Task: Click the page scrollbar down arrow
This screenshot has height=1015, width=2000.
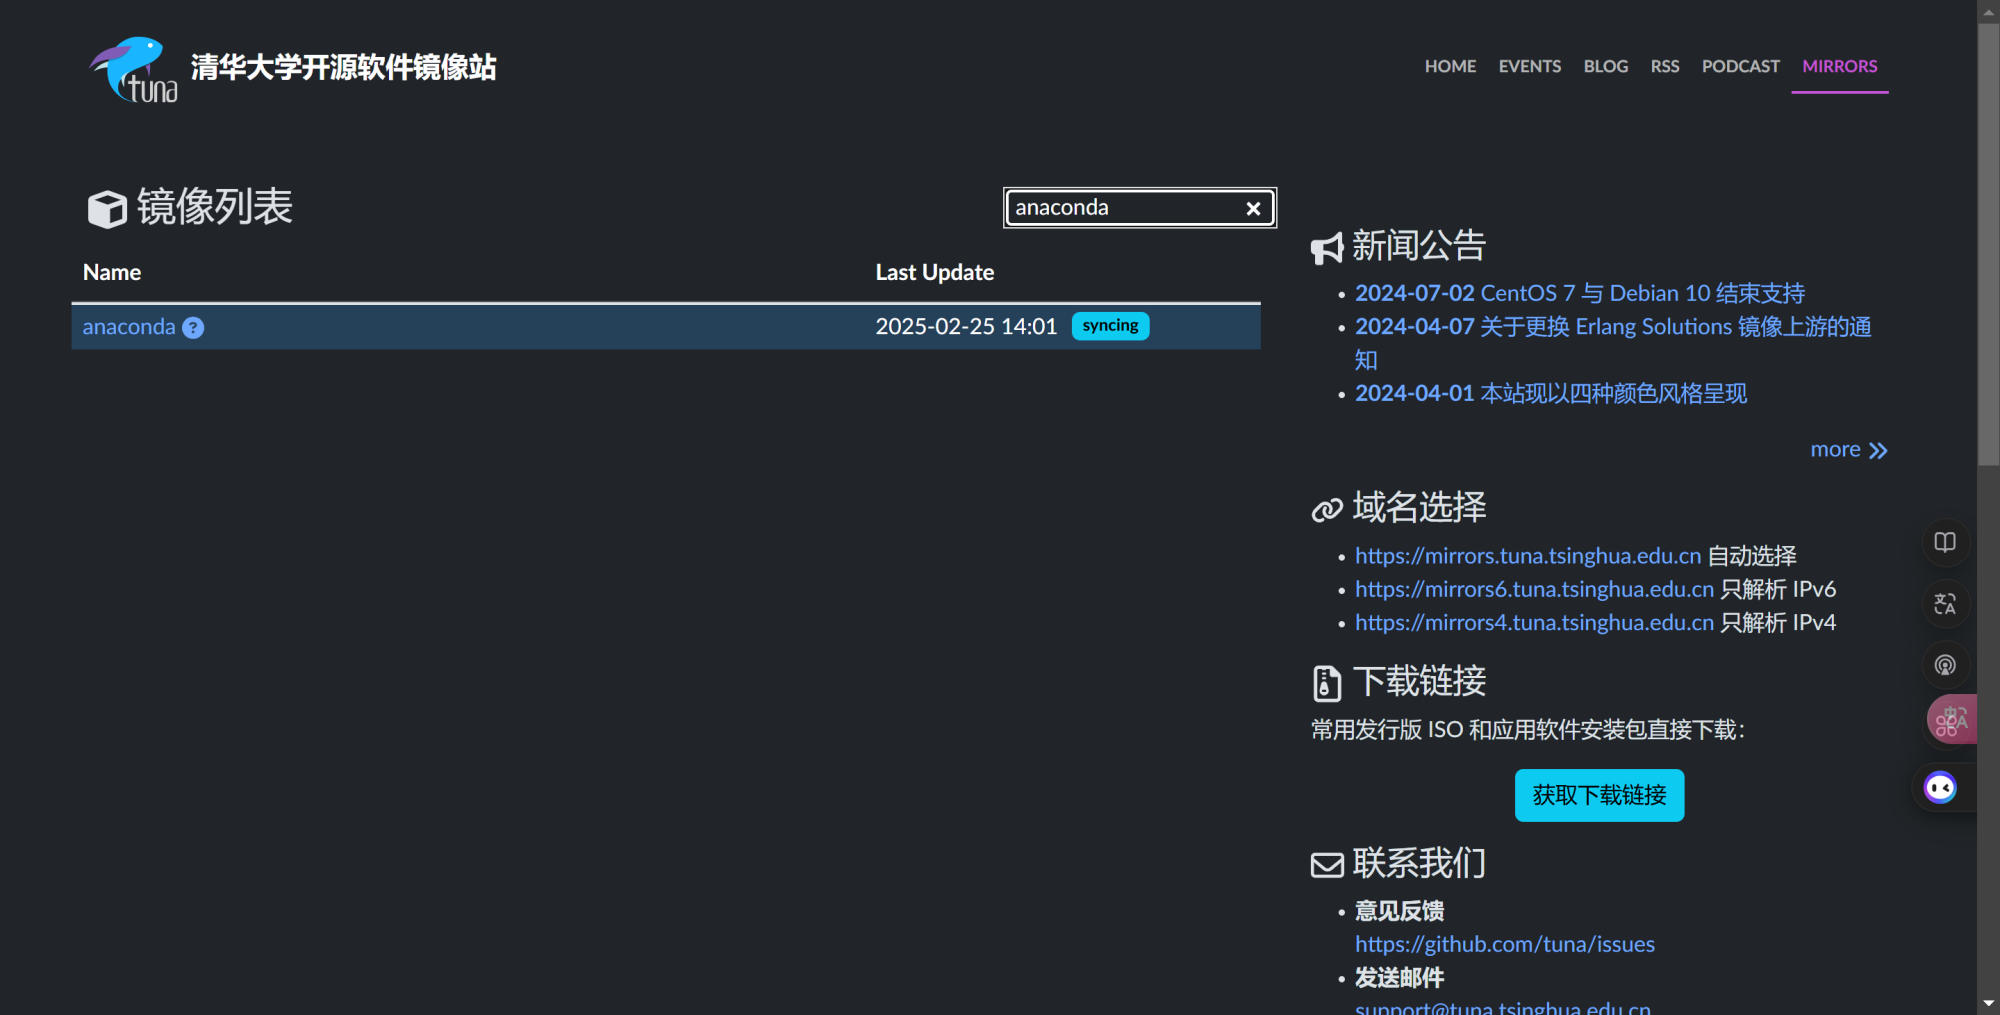Action: [x=1988, y=1003]
